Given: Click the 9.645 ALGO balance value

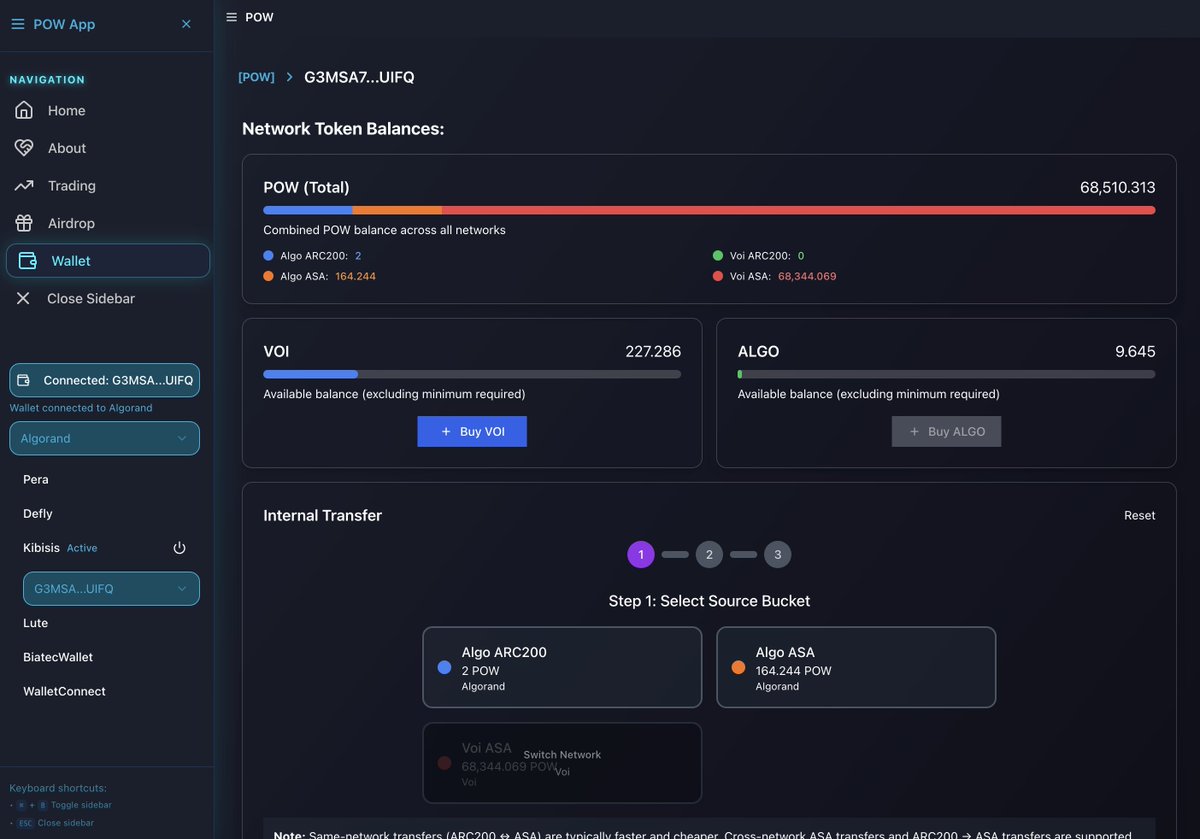Looking at the screenshot, I should 1135,352.
